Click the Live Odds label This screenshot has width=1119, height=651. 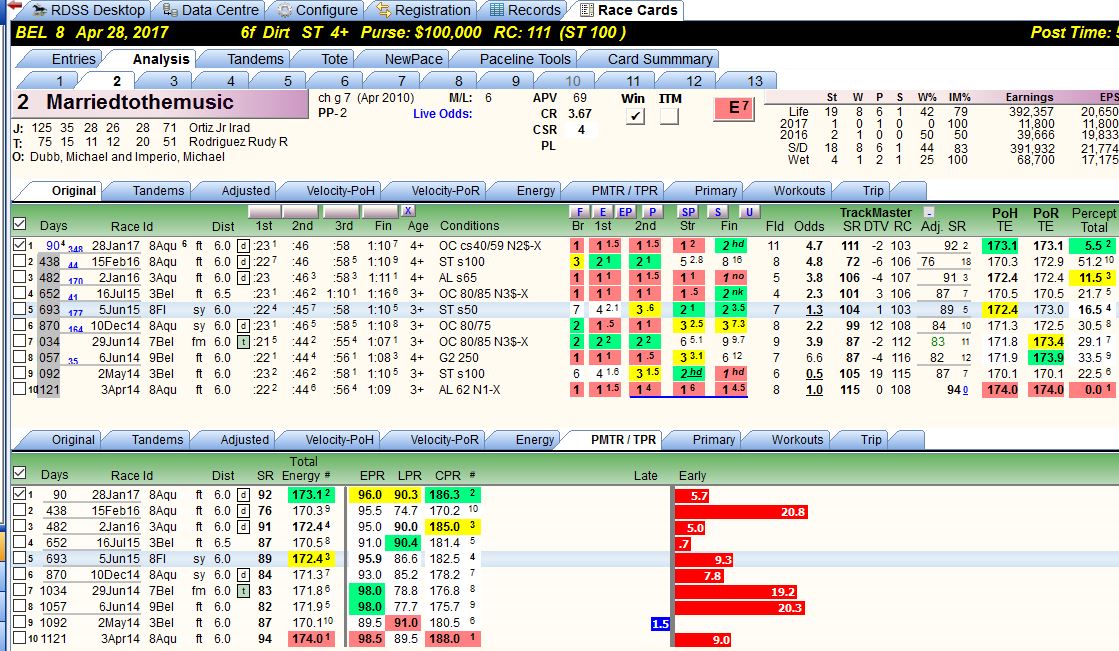(x=442, y=113)
